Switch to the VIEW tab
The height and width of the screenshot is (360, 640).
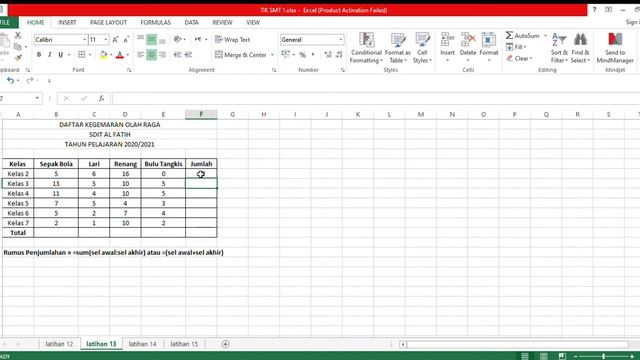tap(253, 22)
